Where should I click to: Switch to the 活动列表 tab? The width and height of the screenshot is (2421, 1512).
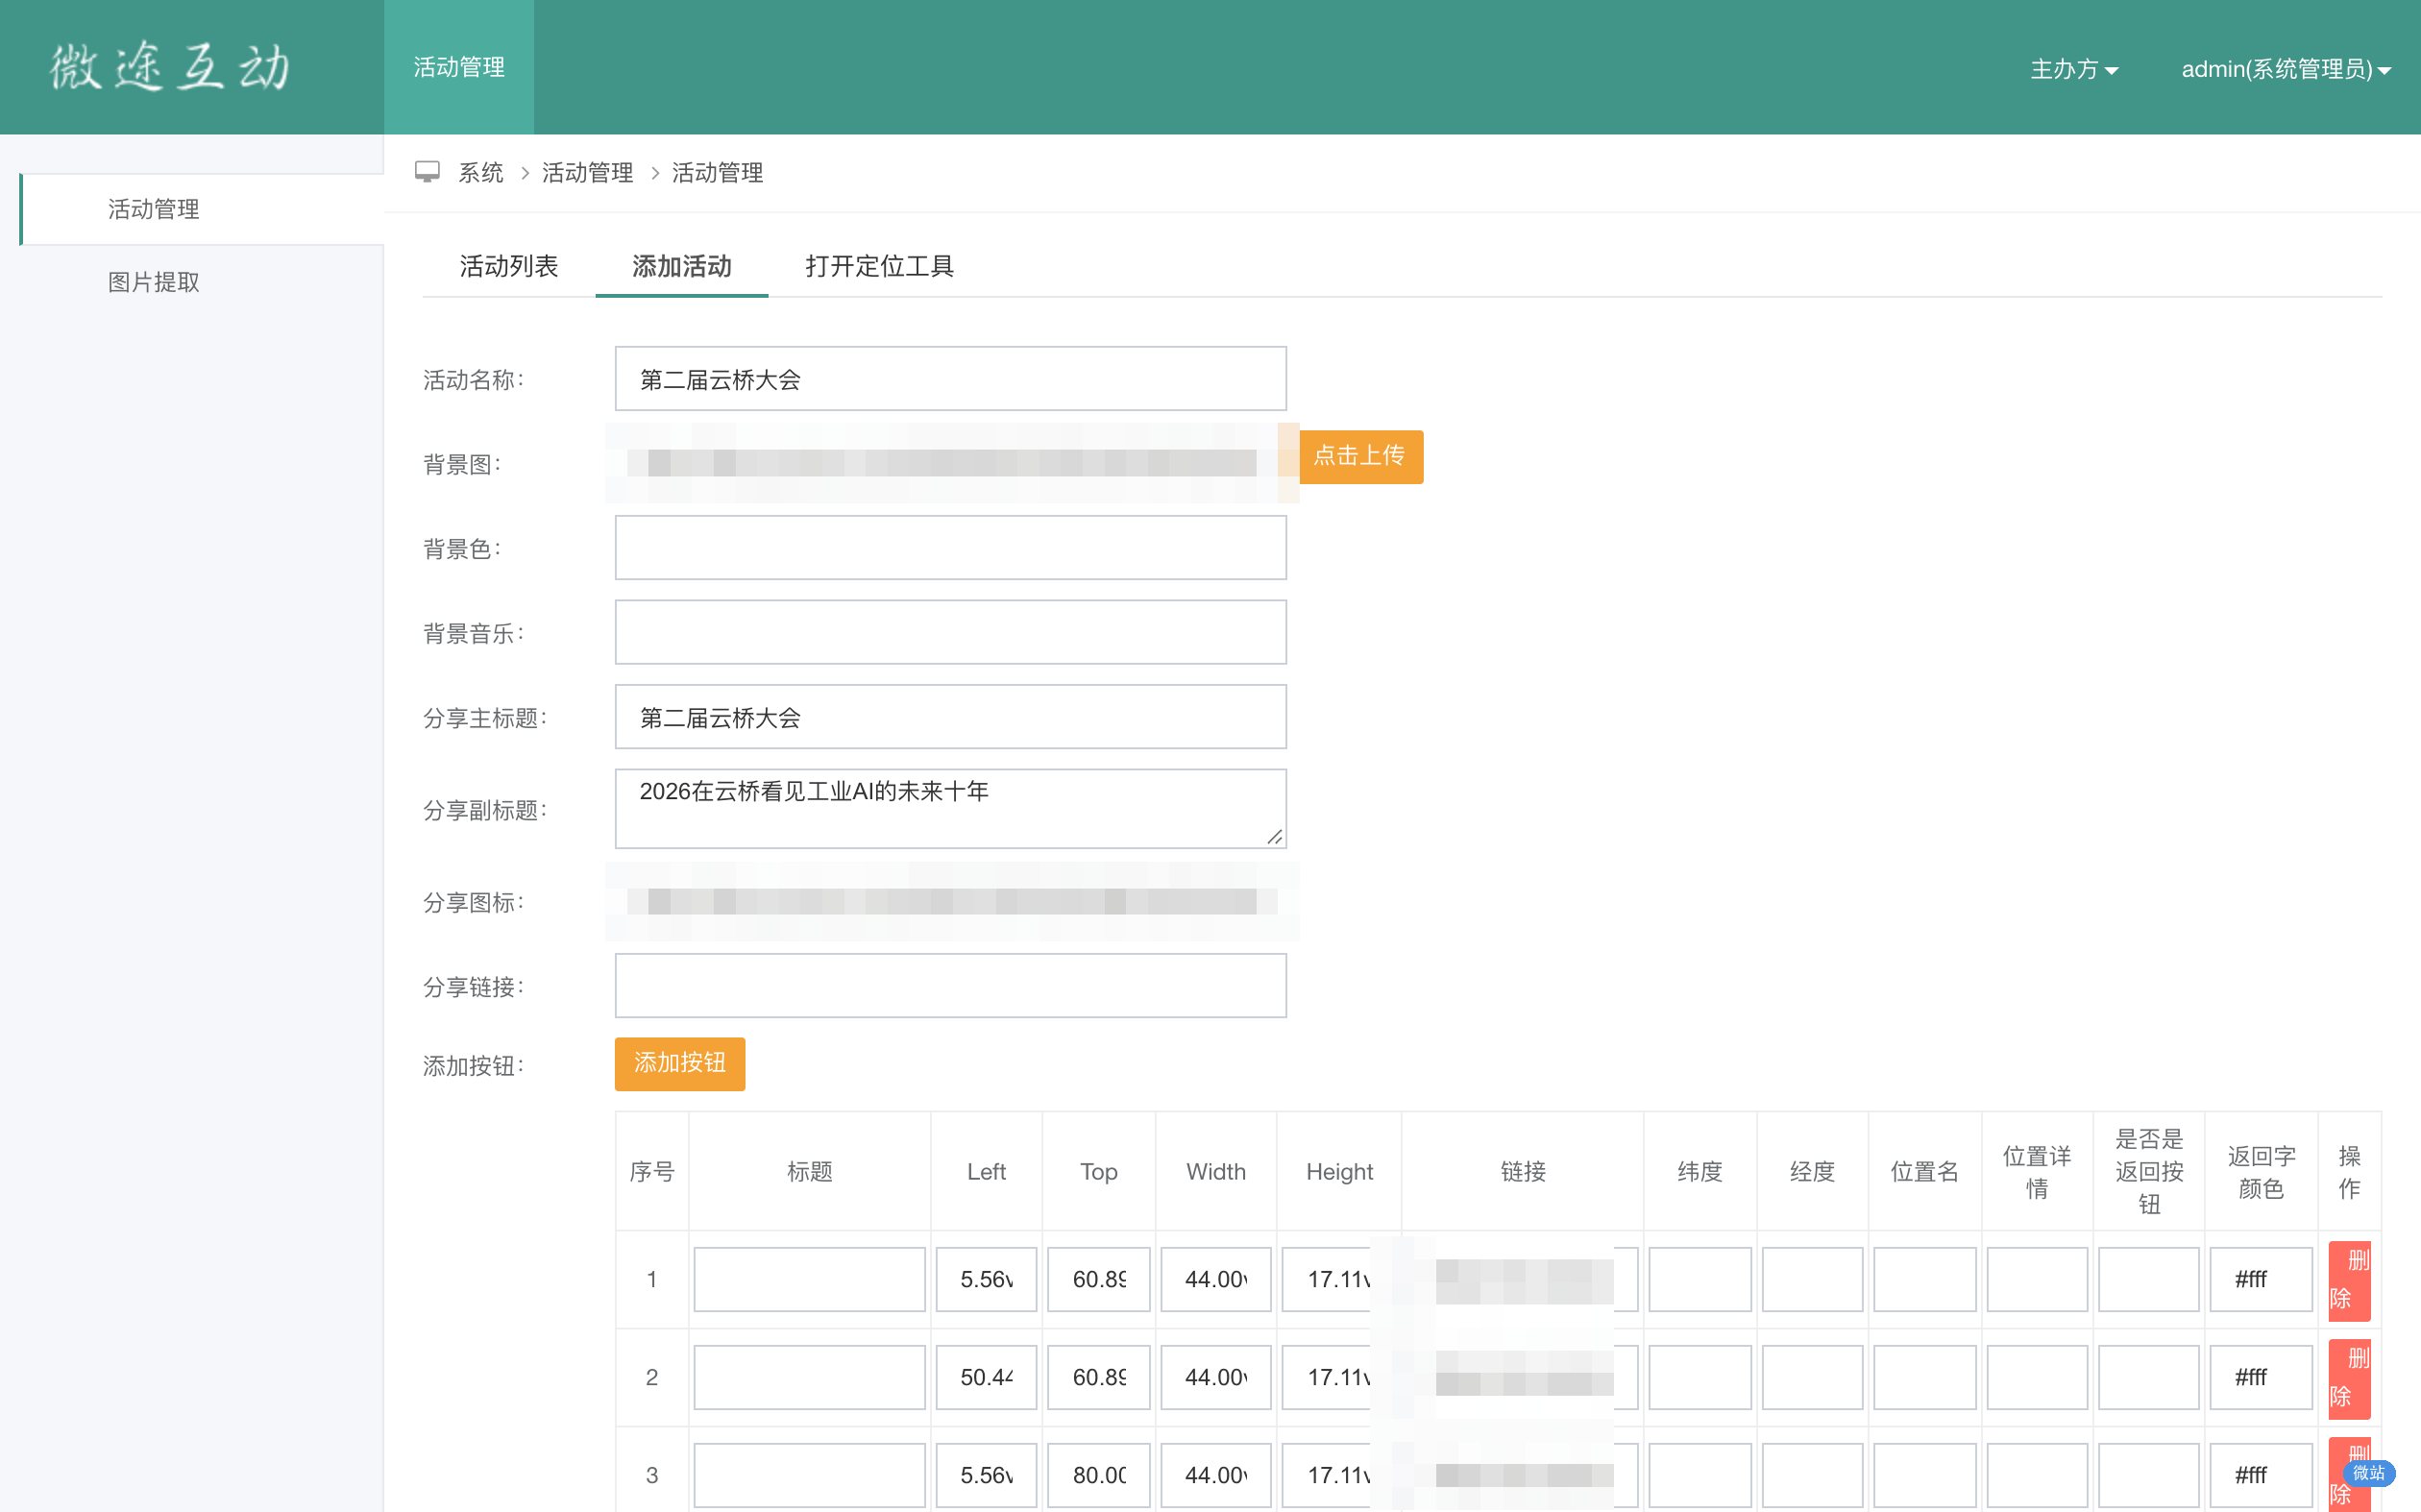(509, 266)
